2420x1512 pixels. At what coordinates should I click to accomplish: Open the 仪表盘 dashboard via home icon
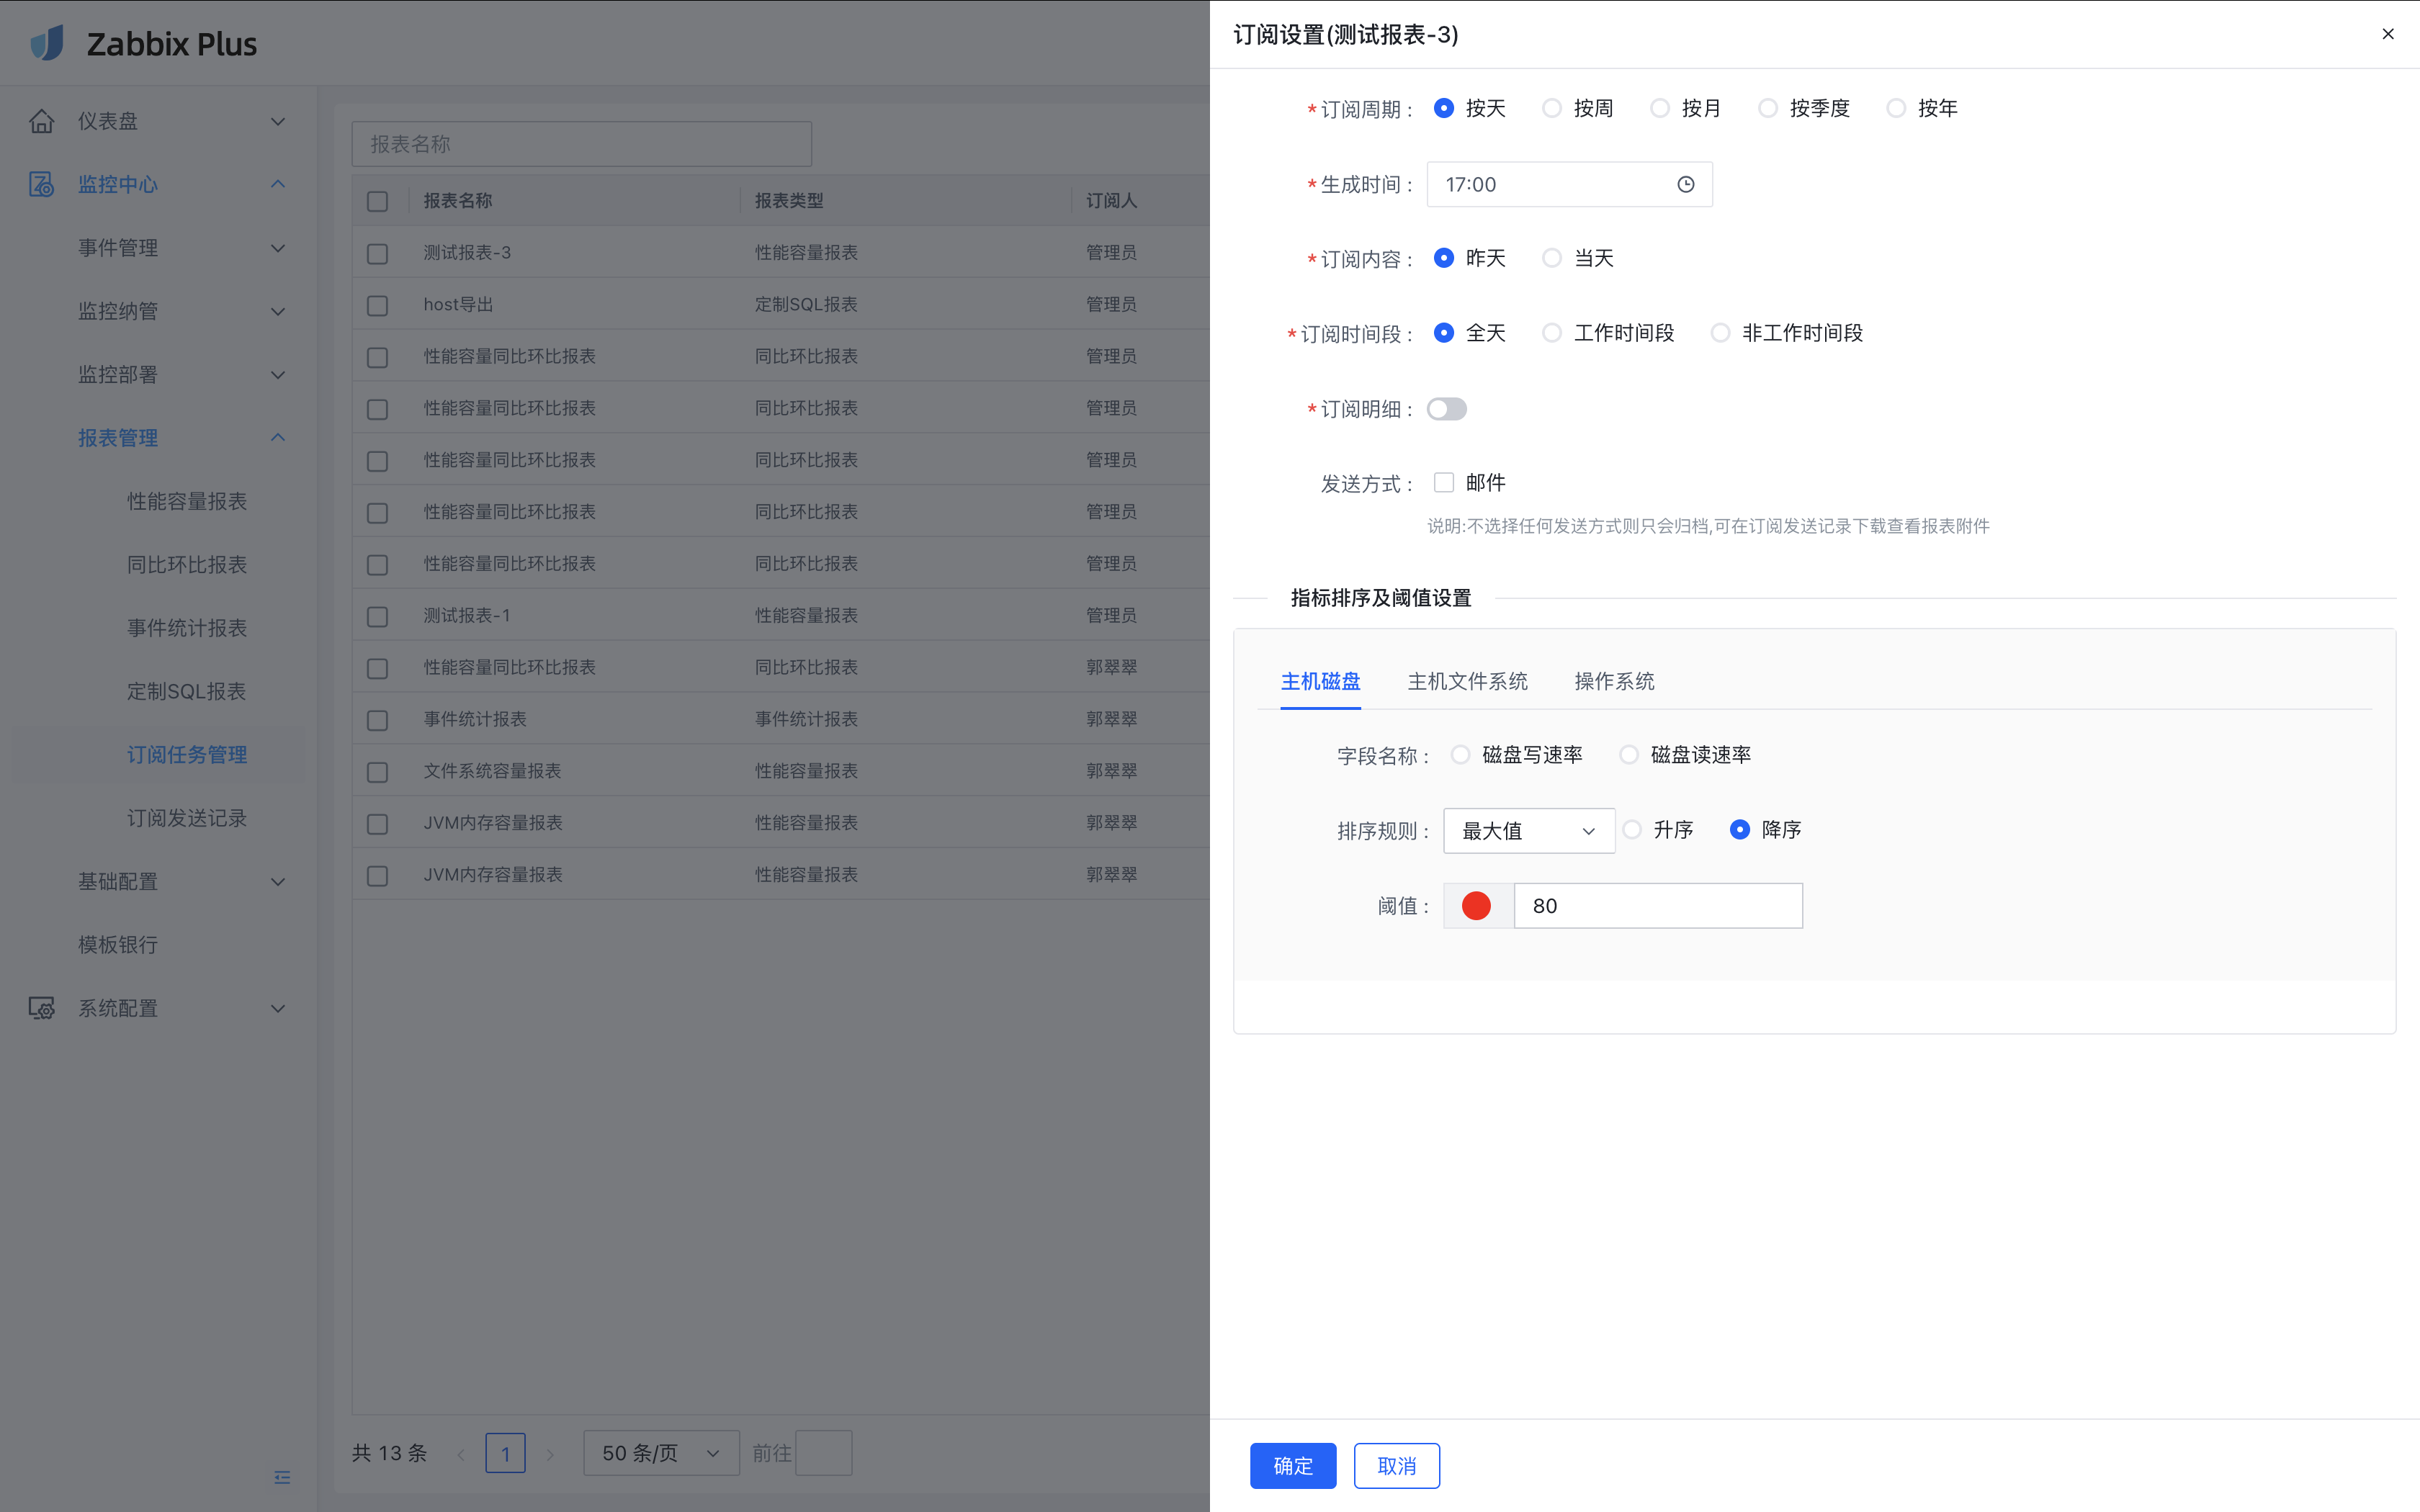tap(42, 120)
